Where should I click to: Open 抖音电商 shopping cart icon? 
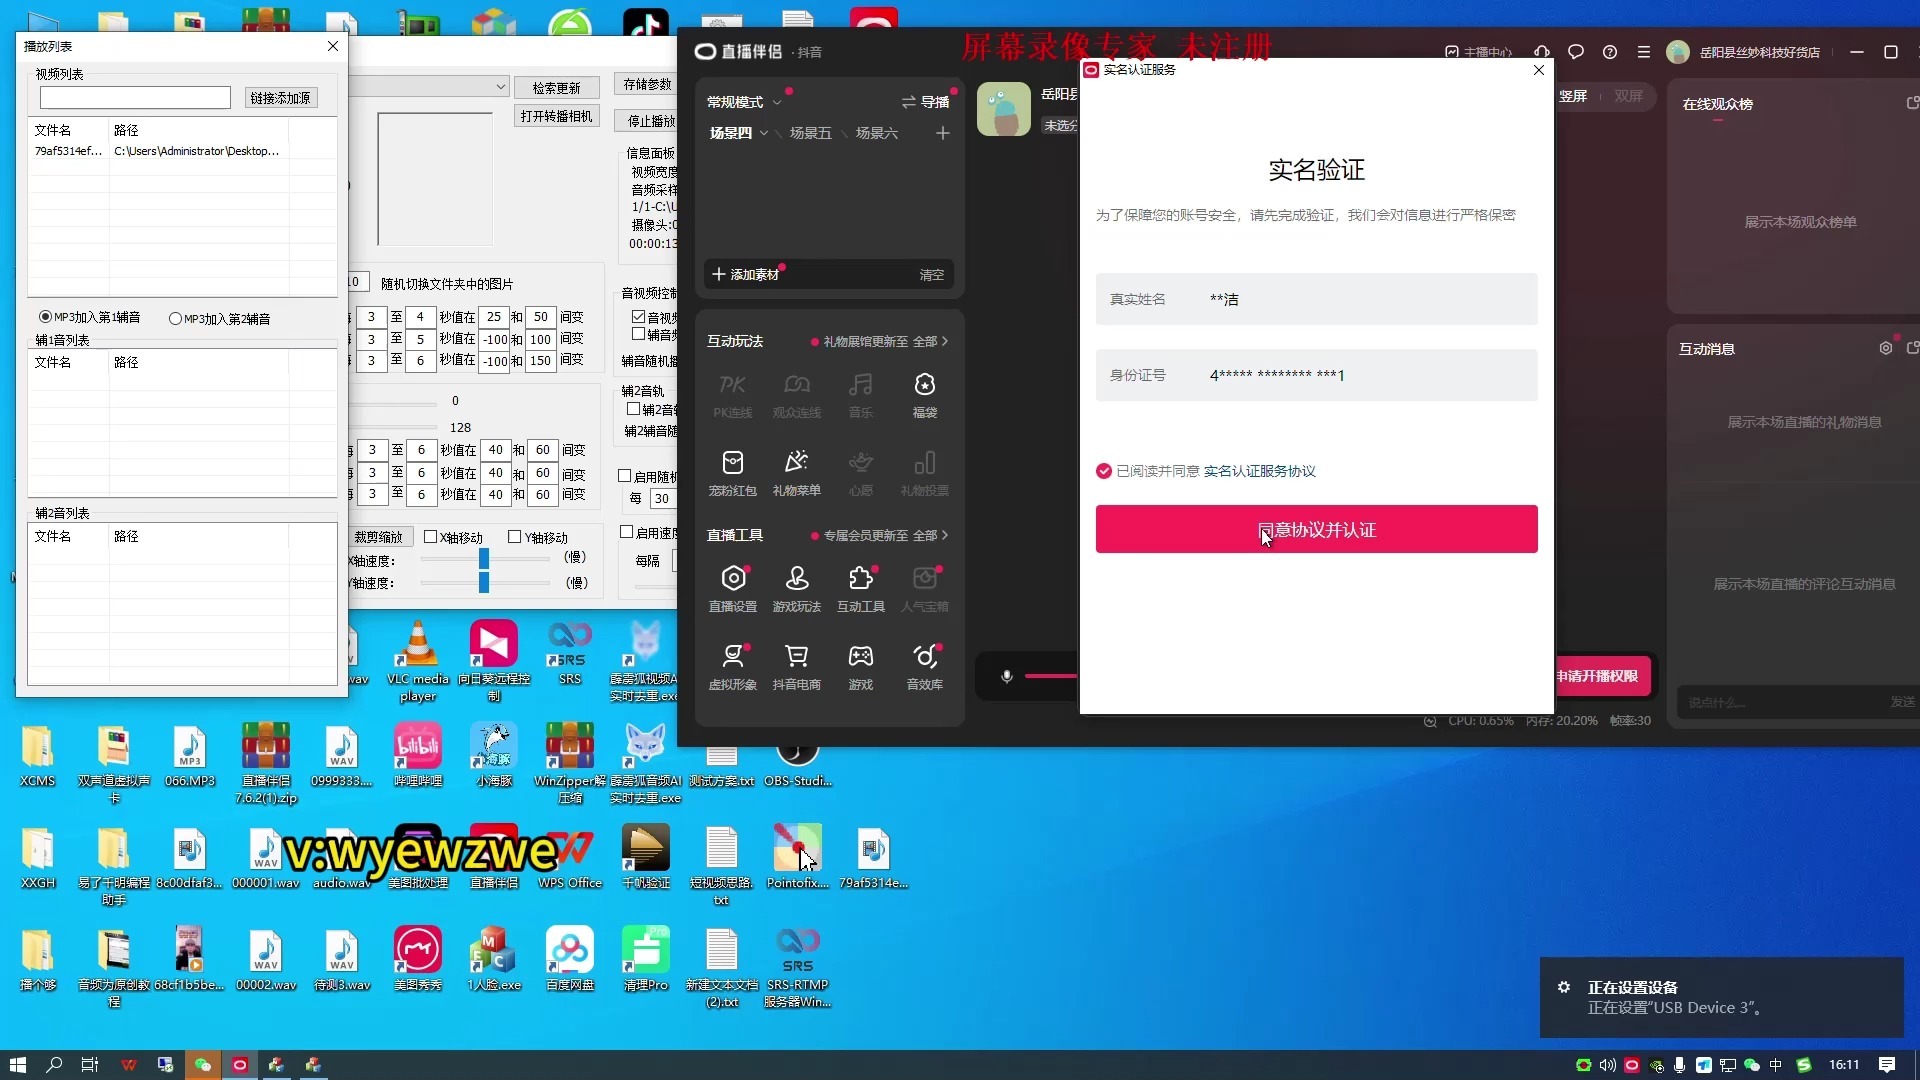796,667
